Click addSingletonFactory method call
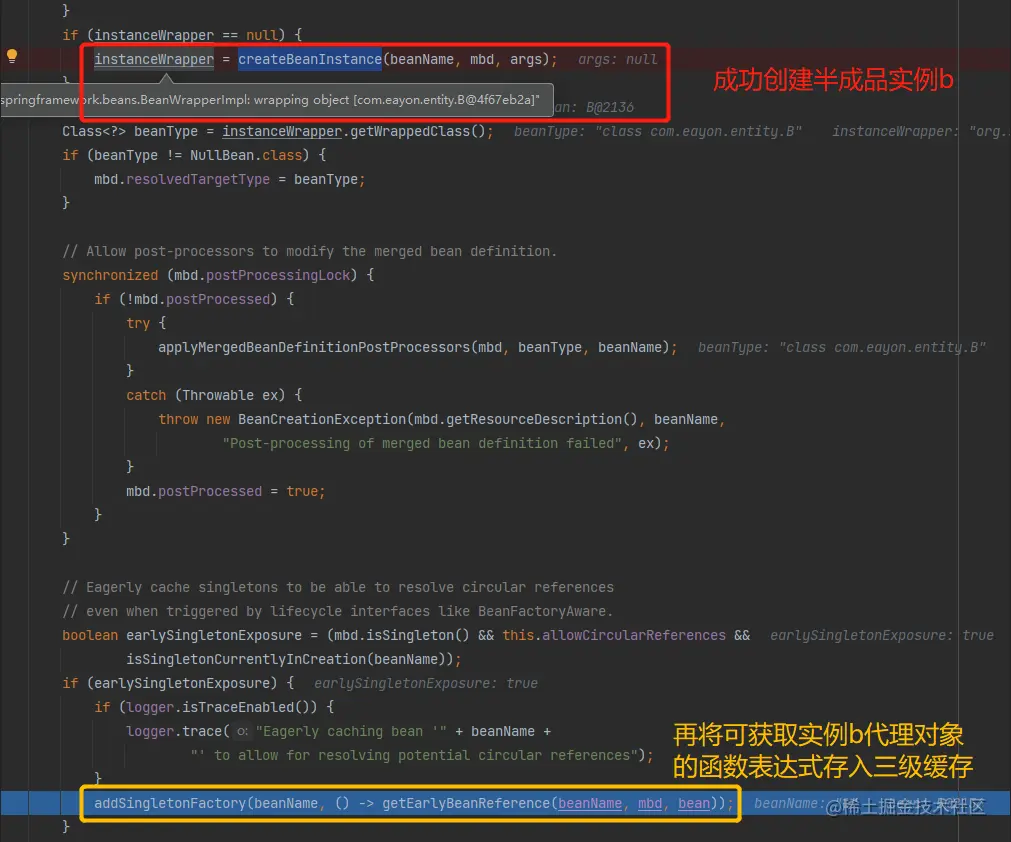The width and height of the screenshot is (1011, 842). click(x=170, y=803)
